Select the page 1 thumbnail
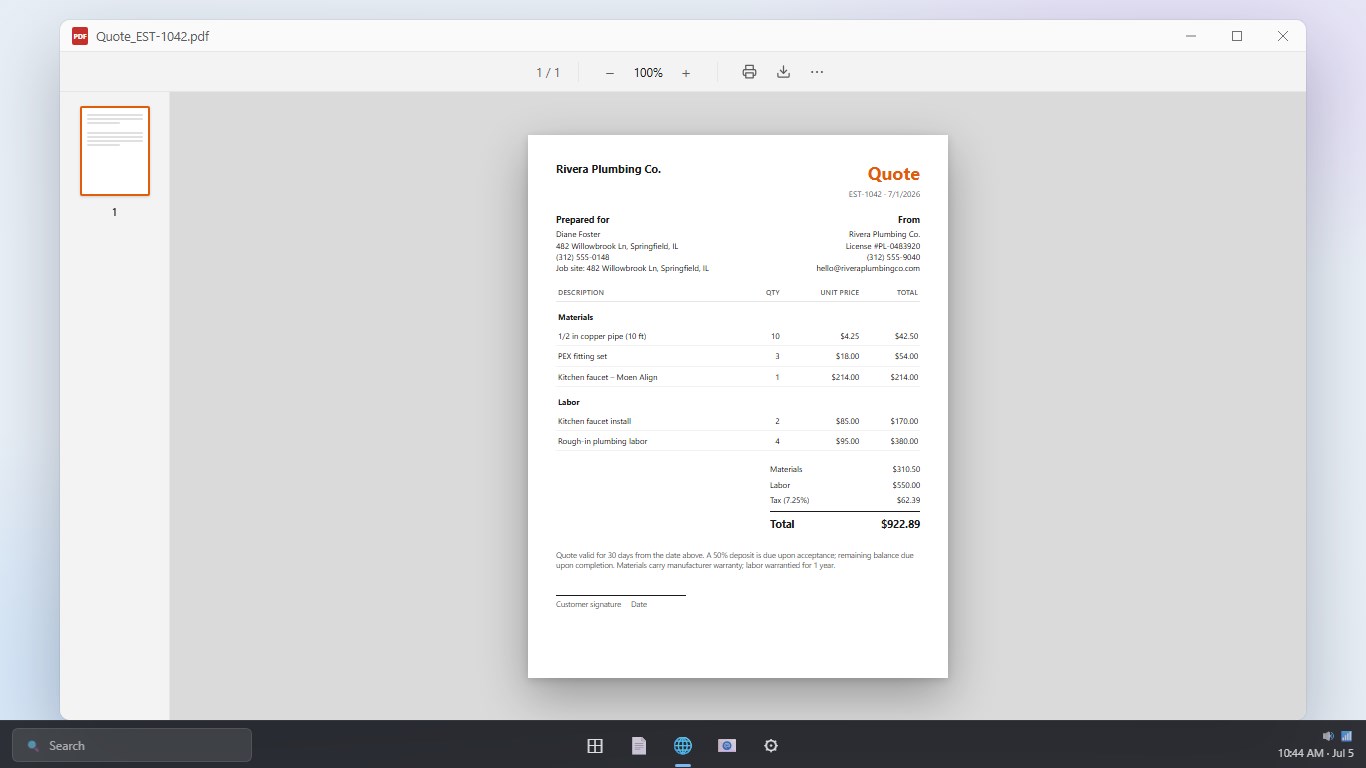This screenshot has height=768, width=1366. point(115,151)
